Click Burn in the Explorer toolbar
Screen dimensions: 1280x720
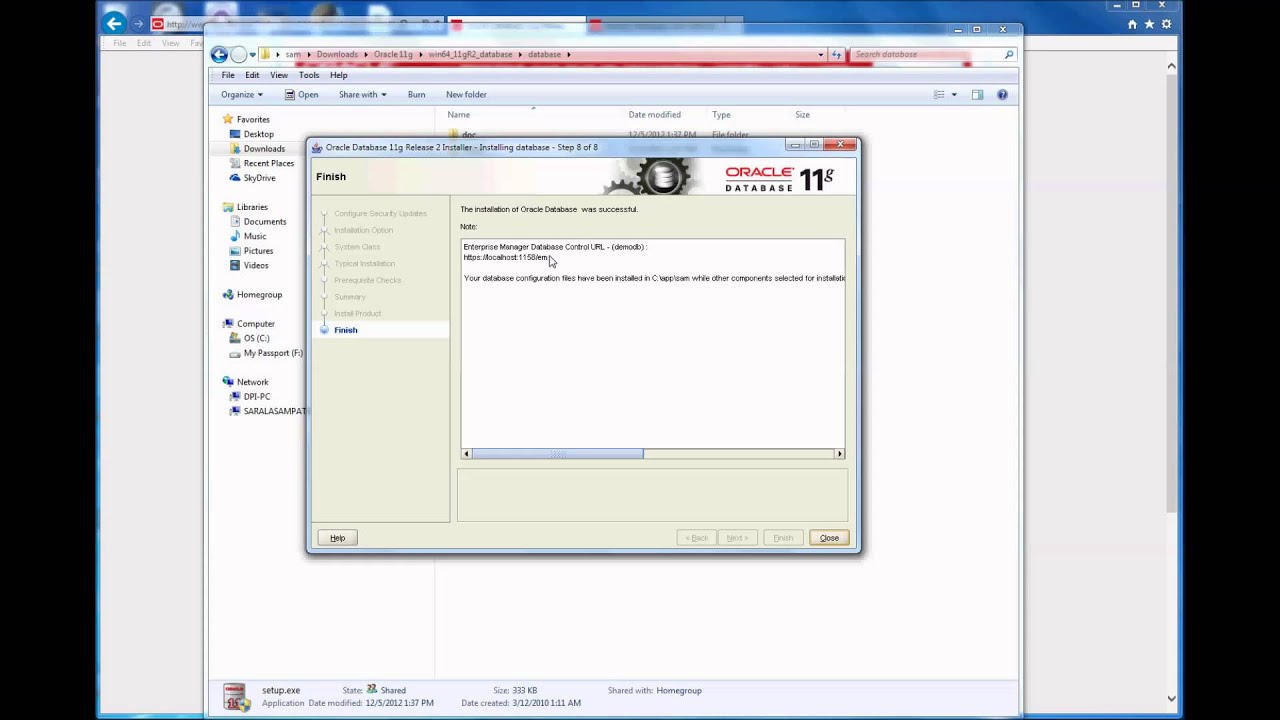click(416, 95)
